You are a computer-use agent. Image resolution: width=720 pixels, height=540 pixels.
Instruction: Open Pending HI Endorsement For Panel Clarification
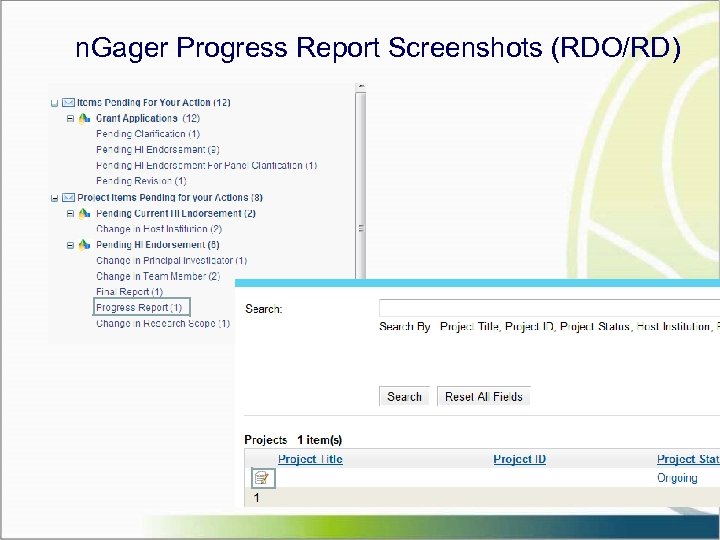[207, 165]
